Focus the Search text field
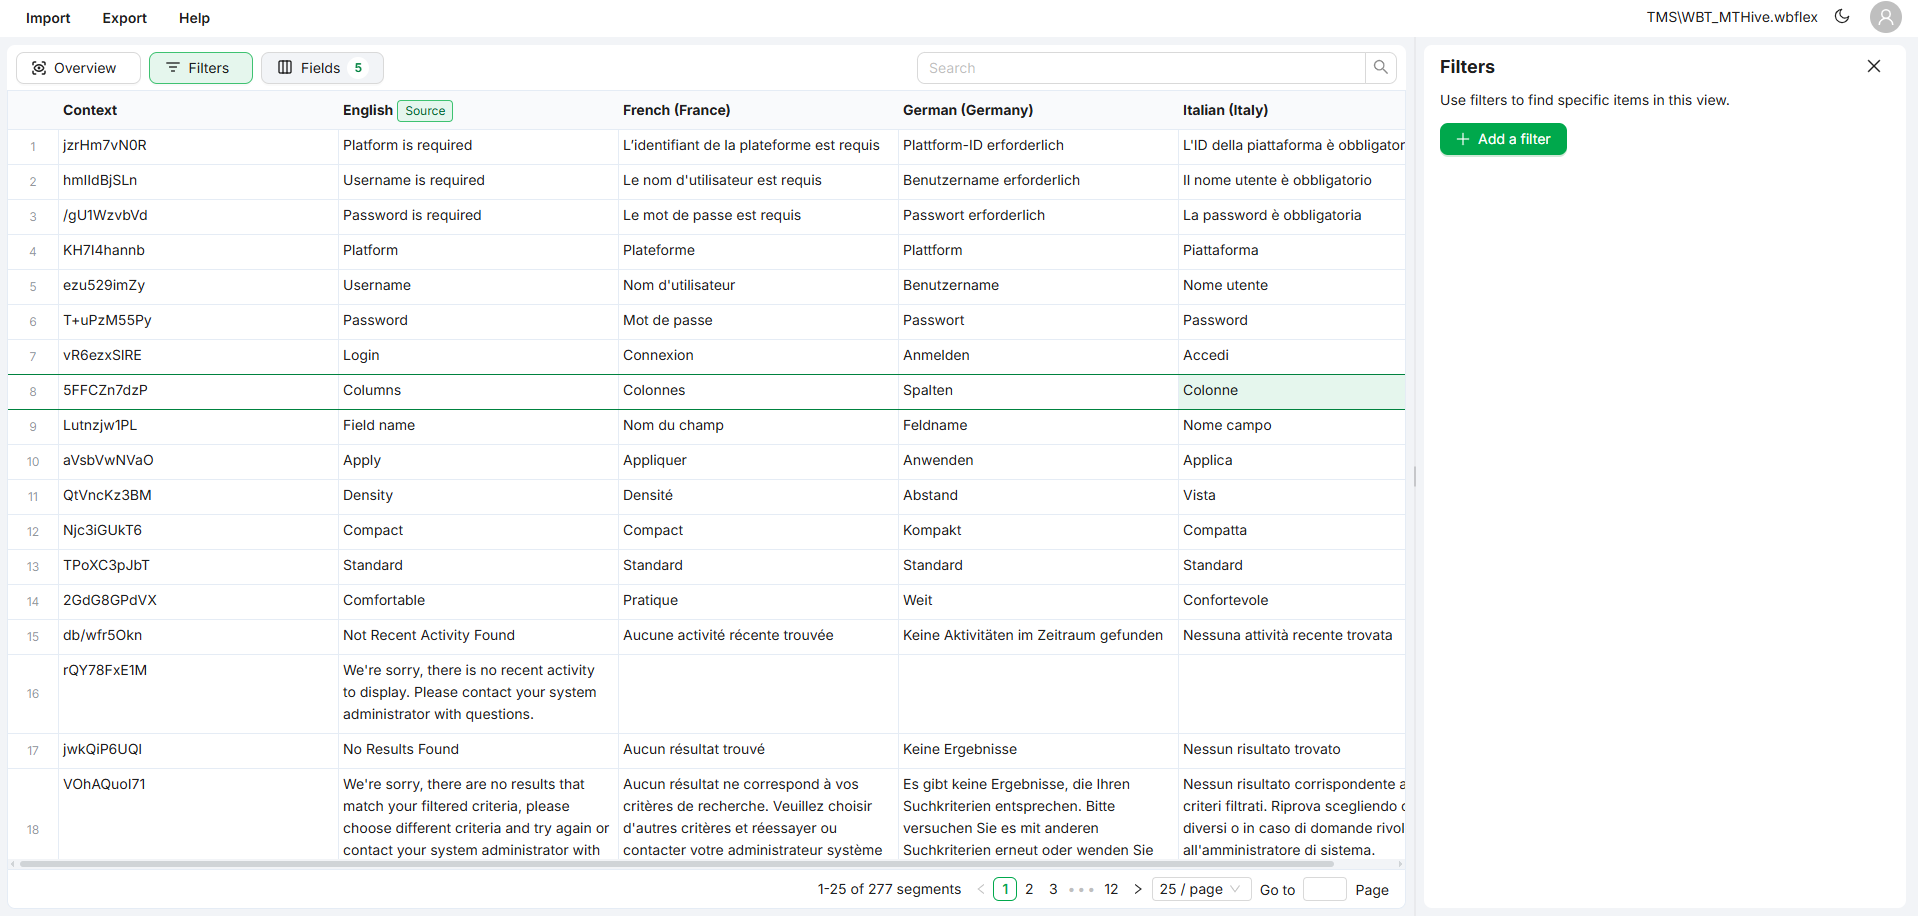Screen dimensions: 1918x916 (1140, 68)
